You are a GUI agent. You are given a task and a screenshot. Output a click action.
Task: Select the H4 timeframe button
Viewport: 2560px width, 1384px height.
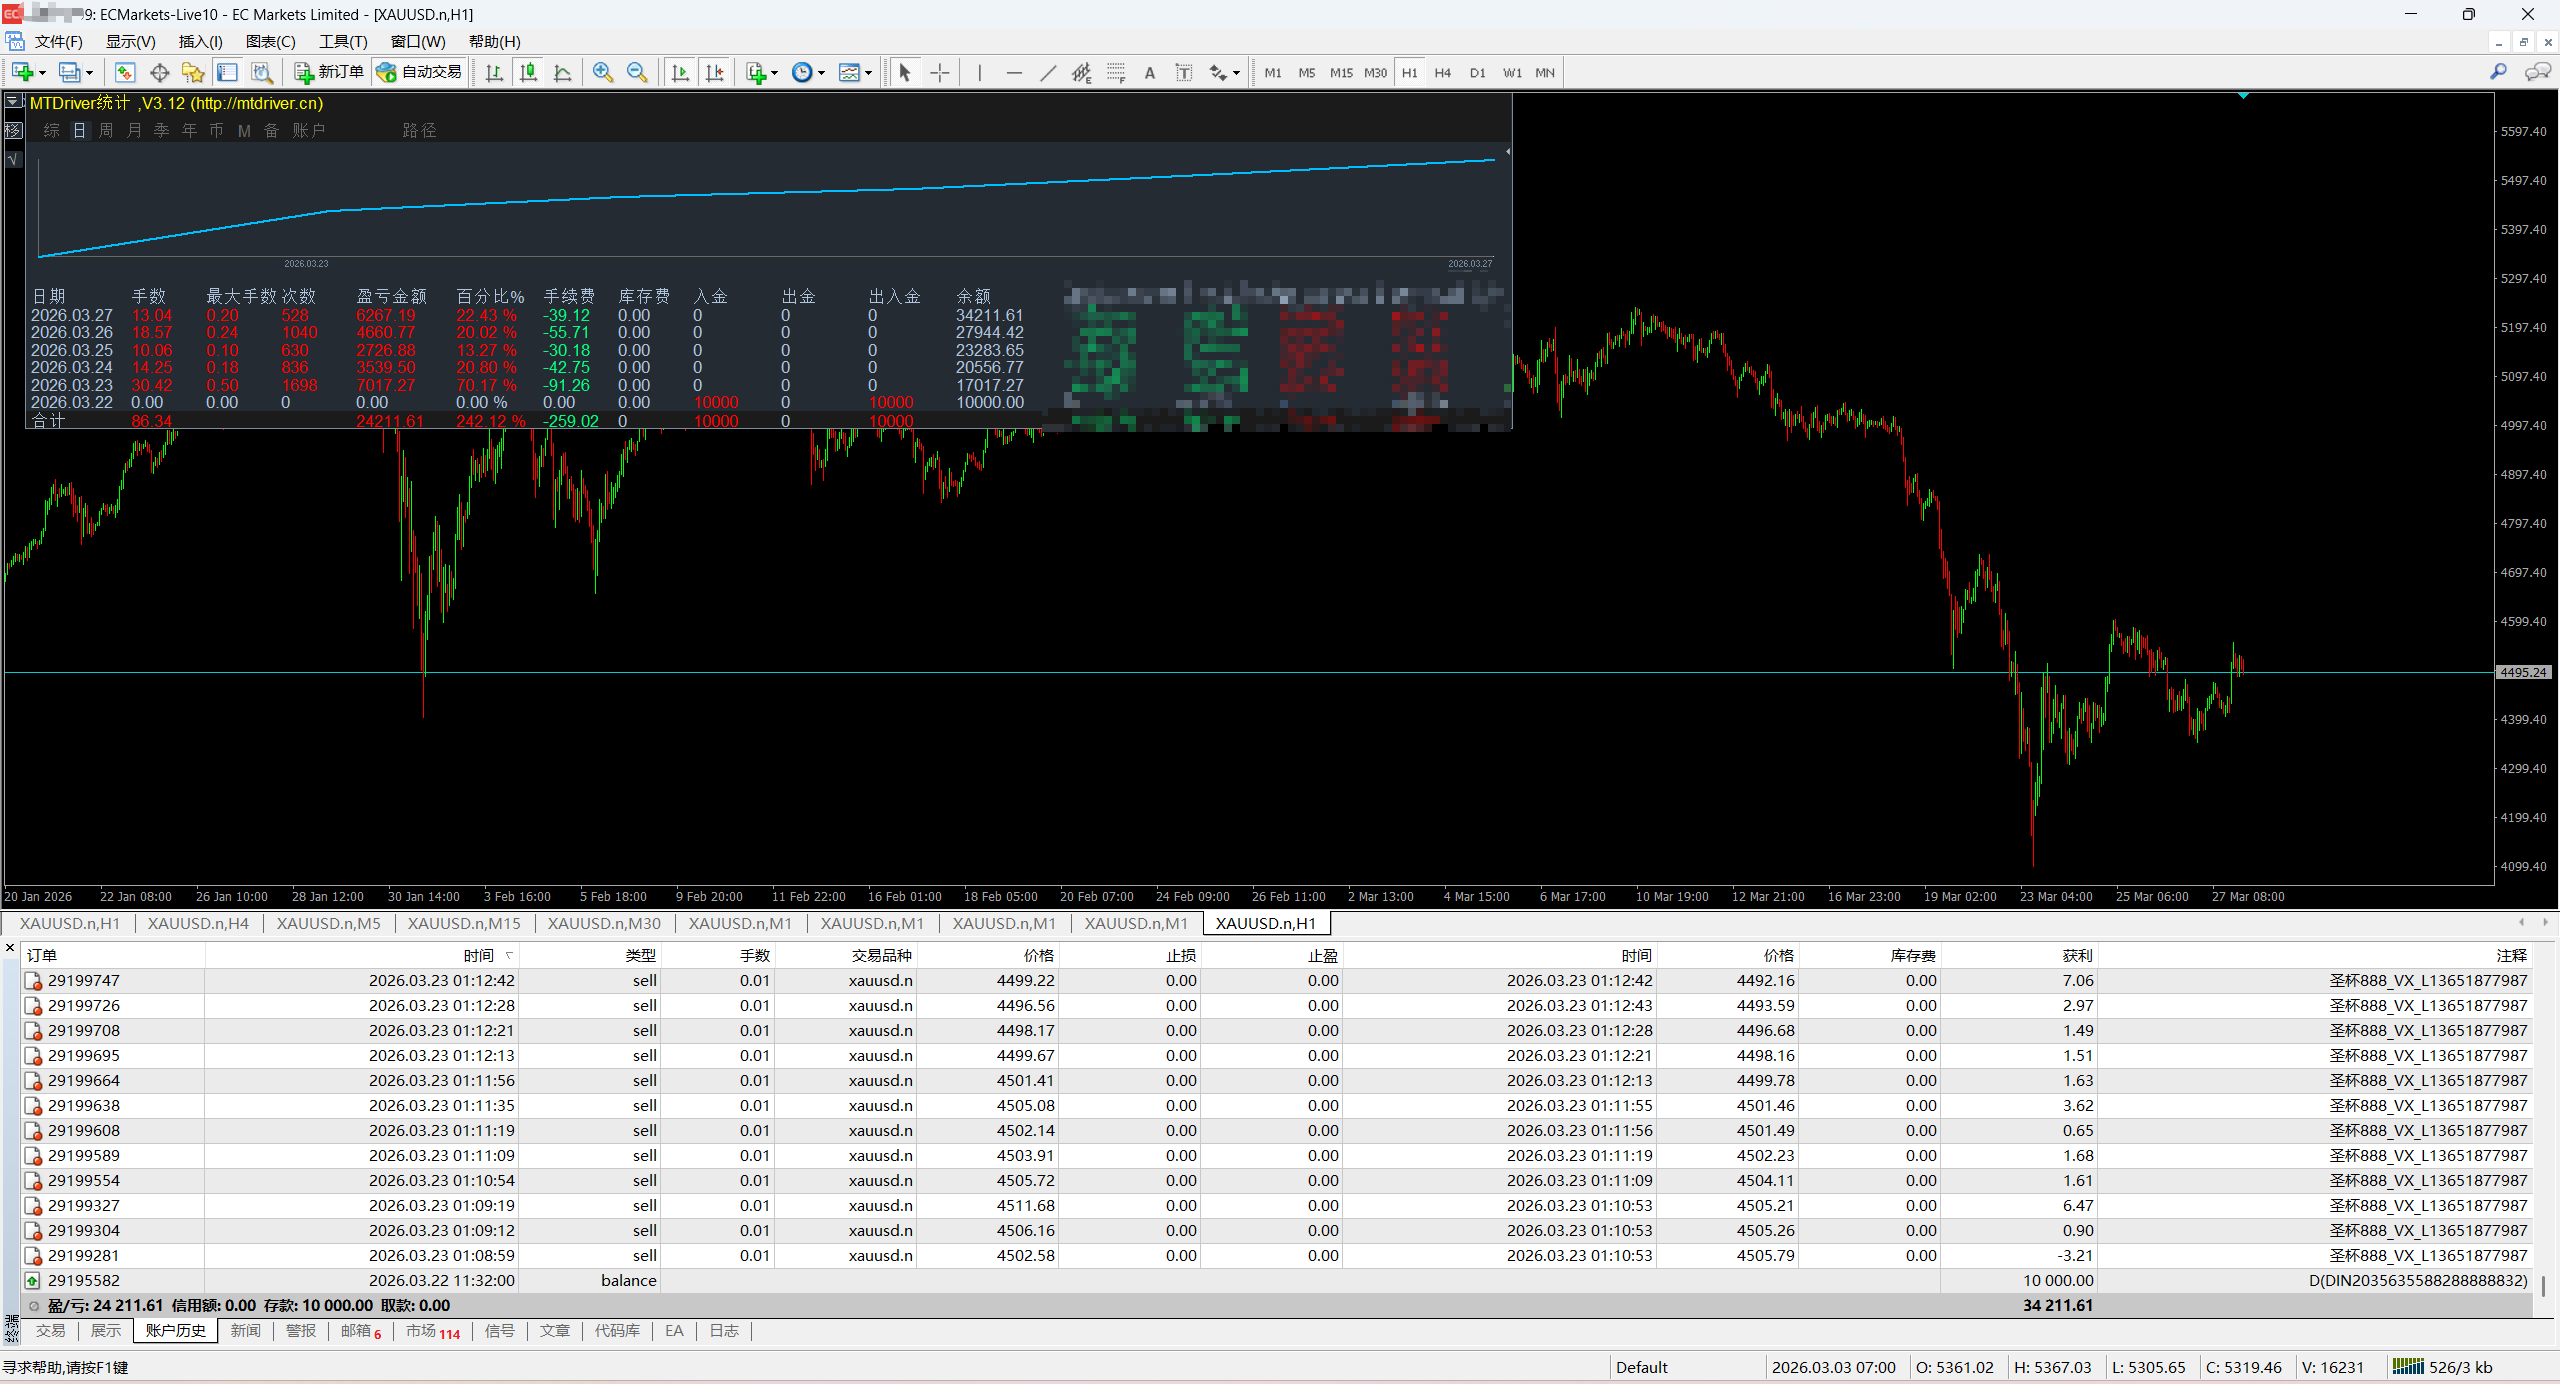tap(1442, 72)
